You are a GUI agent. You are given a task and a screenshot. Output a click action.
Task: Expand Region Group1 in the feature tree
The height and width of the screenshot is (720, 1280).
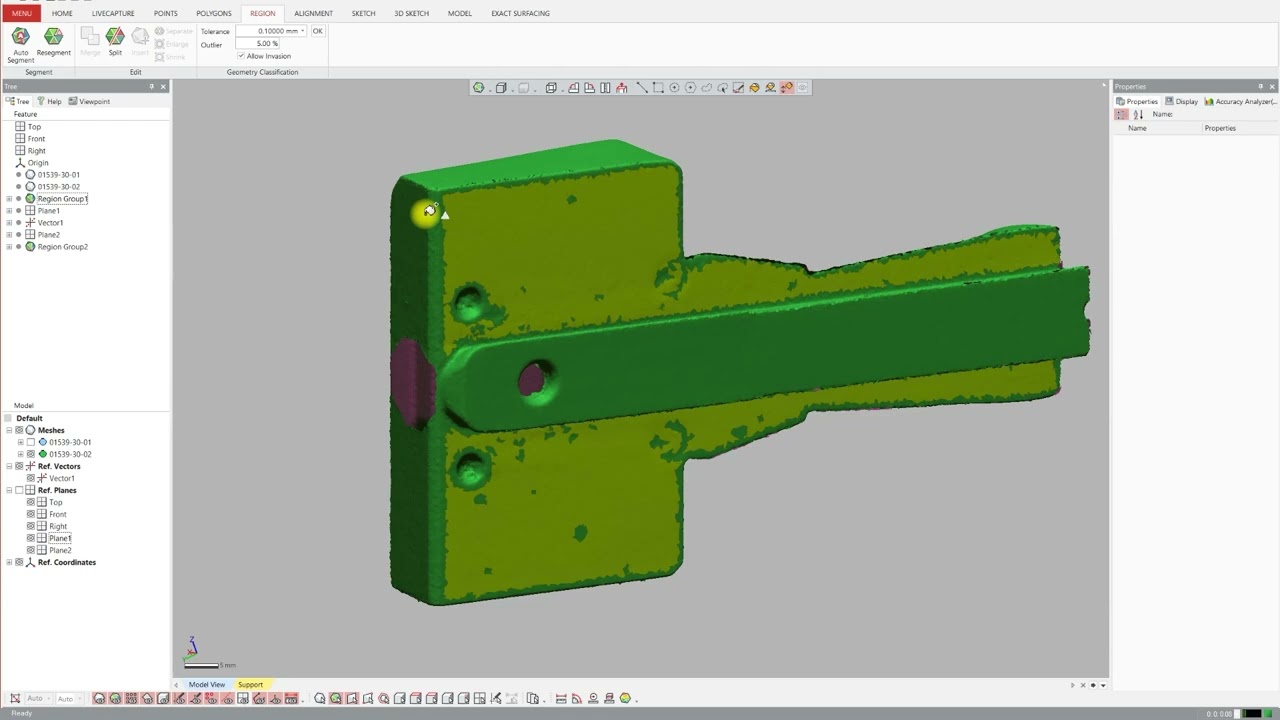coord(9,198)
